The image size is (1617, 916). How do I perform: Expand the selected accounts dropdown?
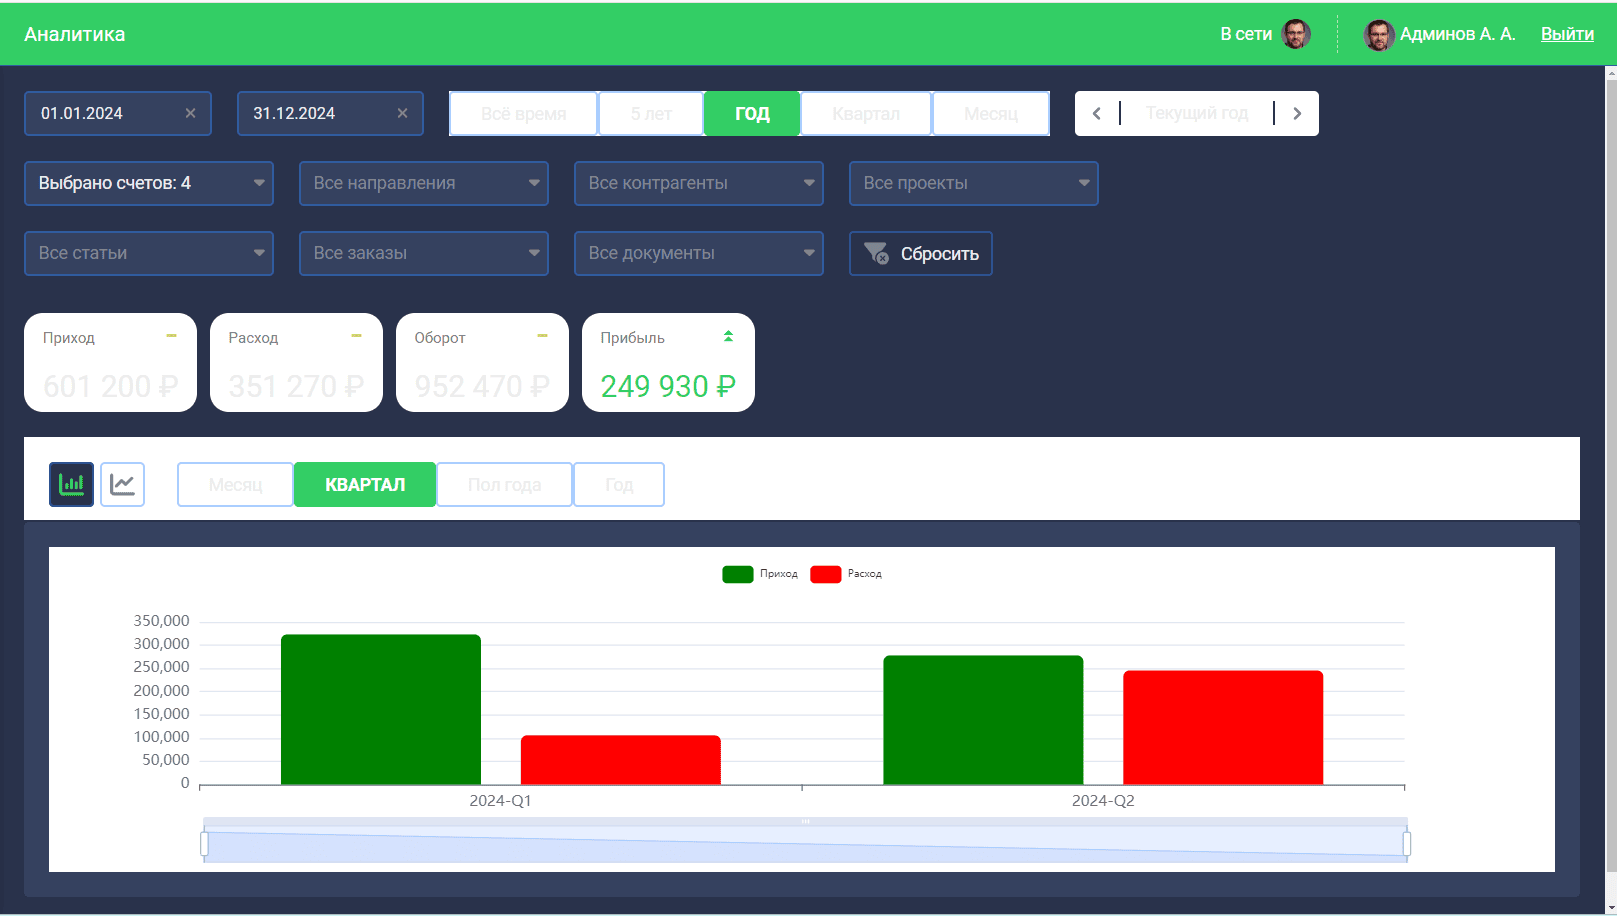[x=149, y=184]
